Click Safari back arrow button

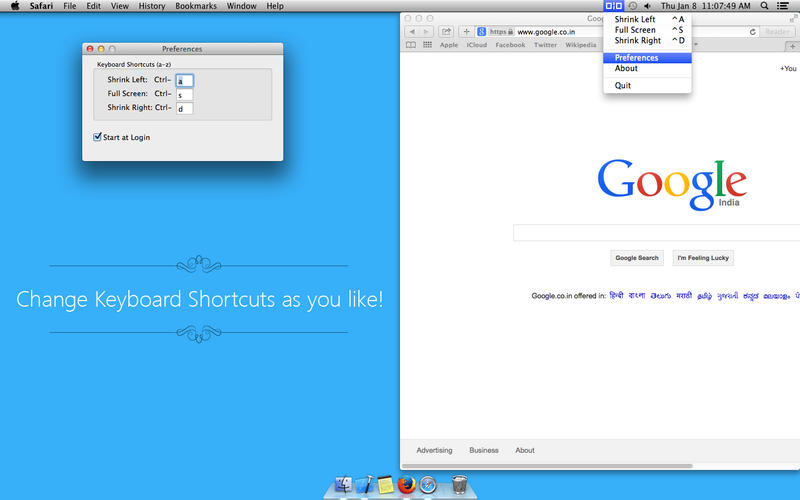point(412,32)
